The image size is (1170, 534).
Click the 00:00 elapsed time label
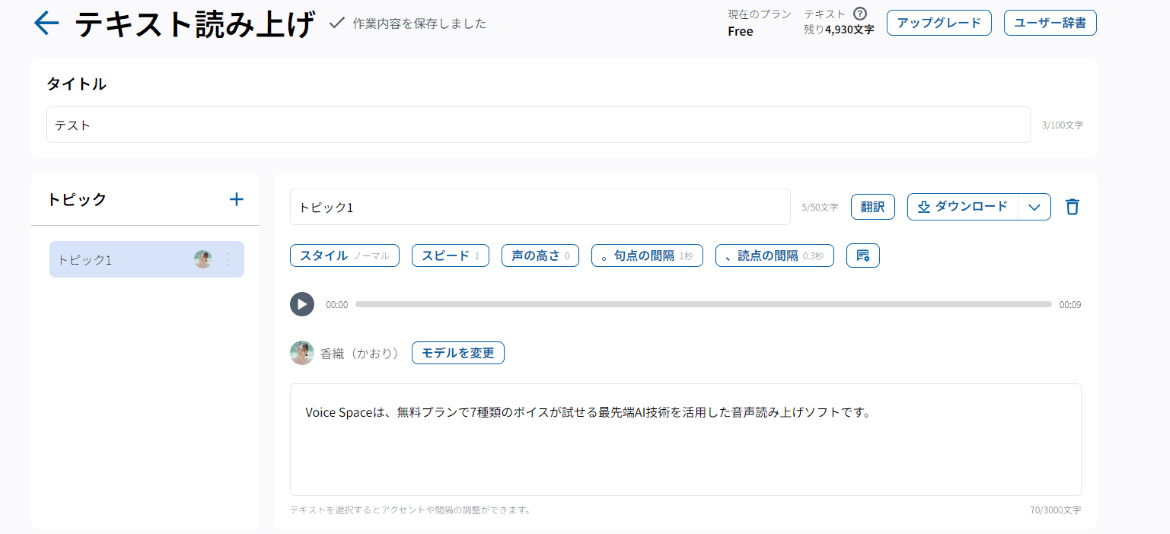337,304
